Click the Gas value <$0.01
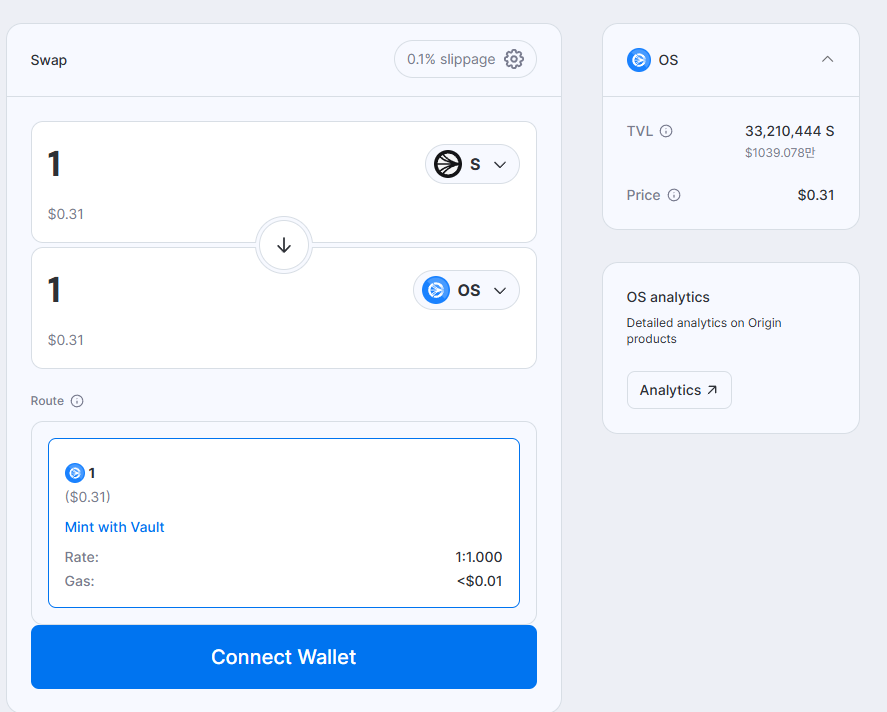This screenshot has width=887, height=712. click(x=479, y=581)
